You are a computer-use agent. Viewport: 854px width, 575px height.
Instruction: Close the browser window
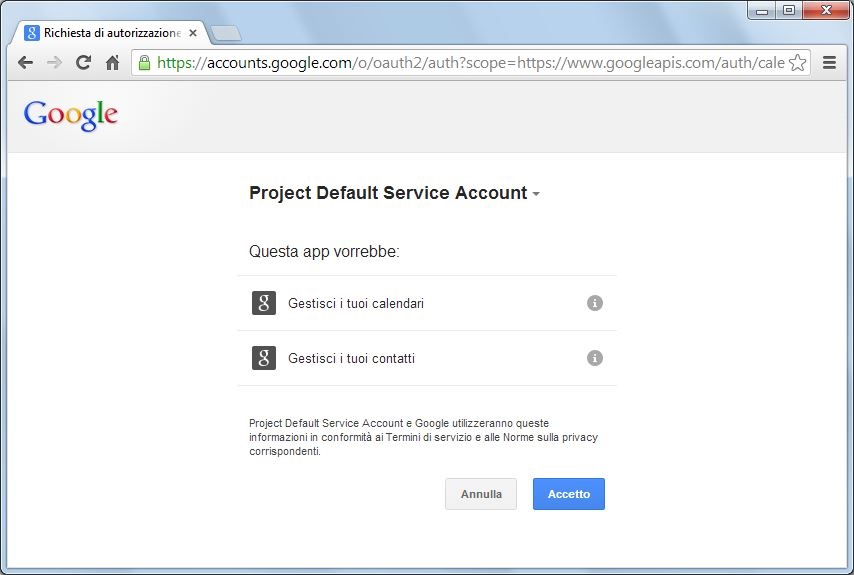click(x=826, y=10)
